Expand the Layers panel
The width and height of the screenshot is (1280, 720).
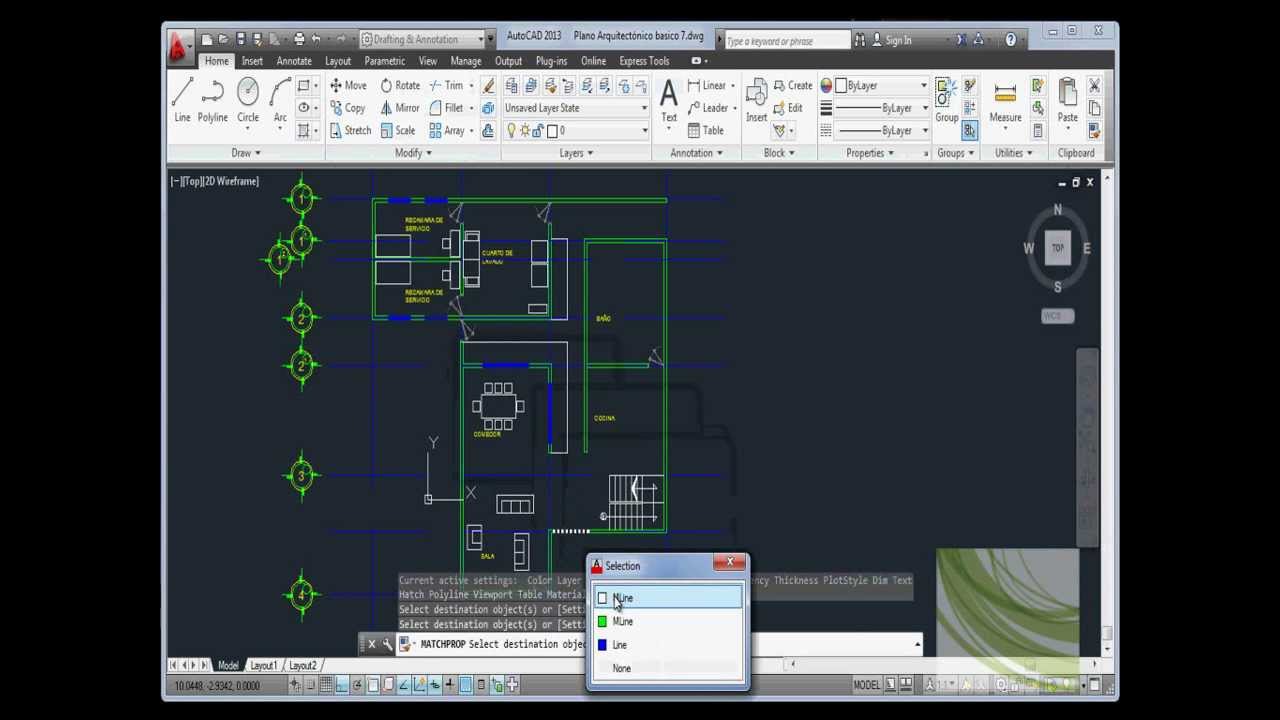pyautogui.click(x=576, y=153)
